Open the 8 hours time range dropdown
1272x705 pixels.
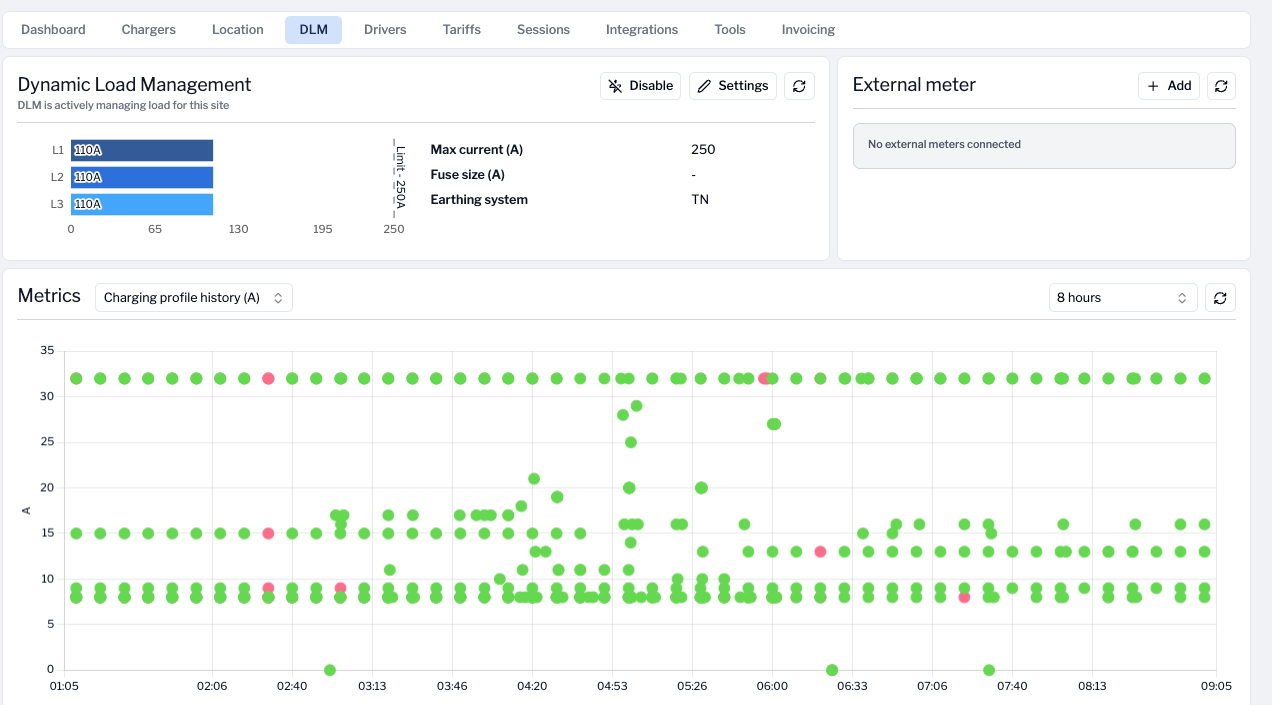[1122, 297]
